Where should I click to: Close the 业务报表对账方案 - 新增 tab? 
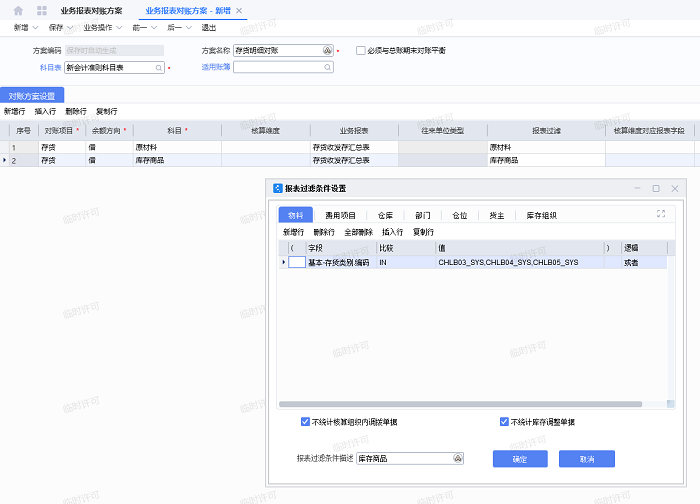tap(239, 10)
